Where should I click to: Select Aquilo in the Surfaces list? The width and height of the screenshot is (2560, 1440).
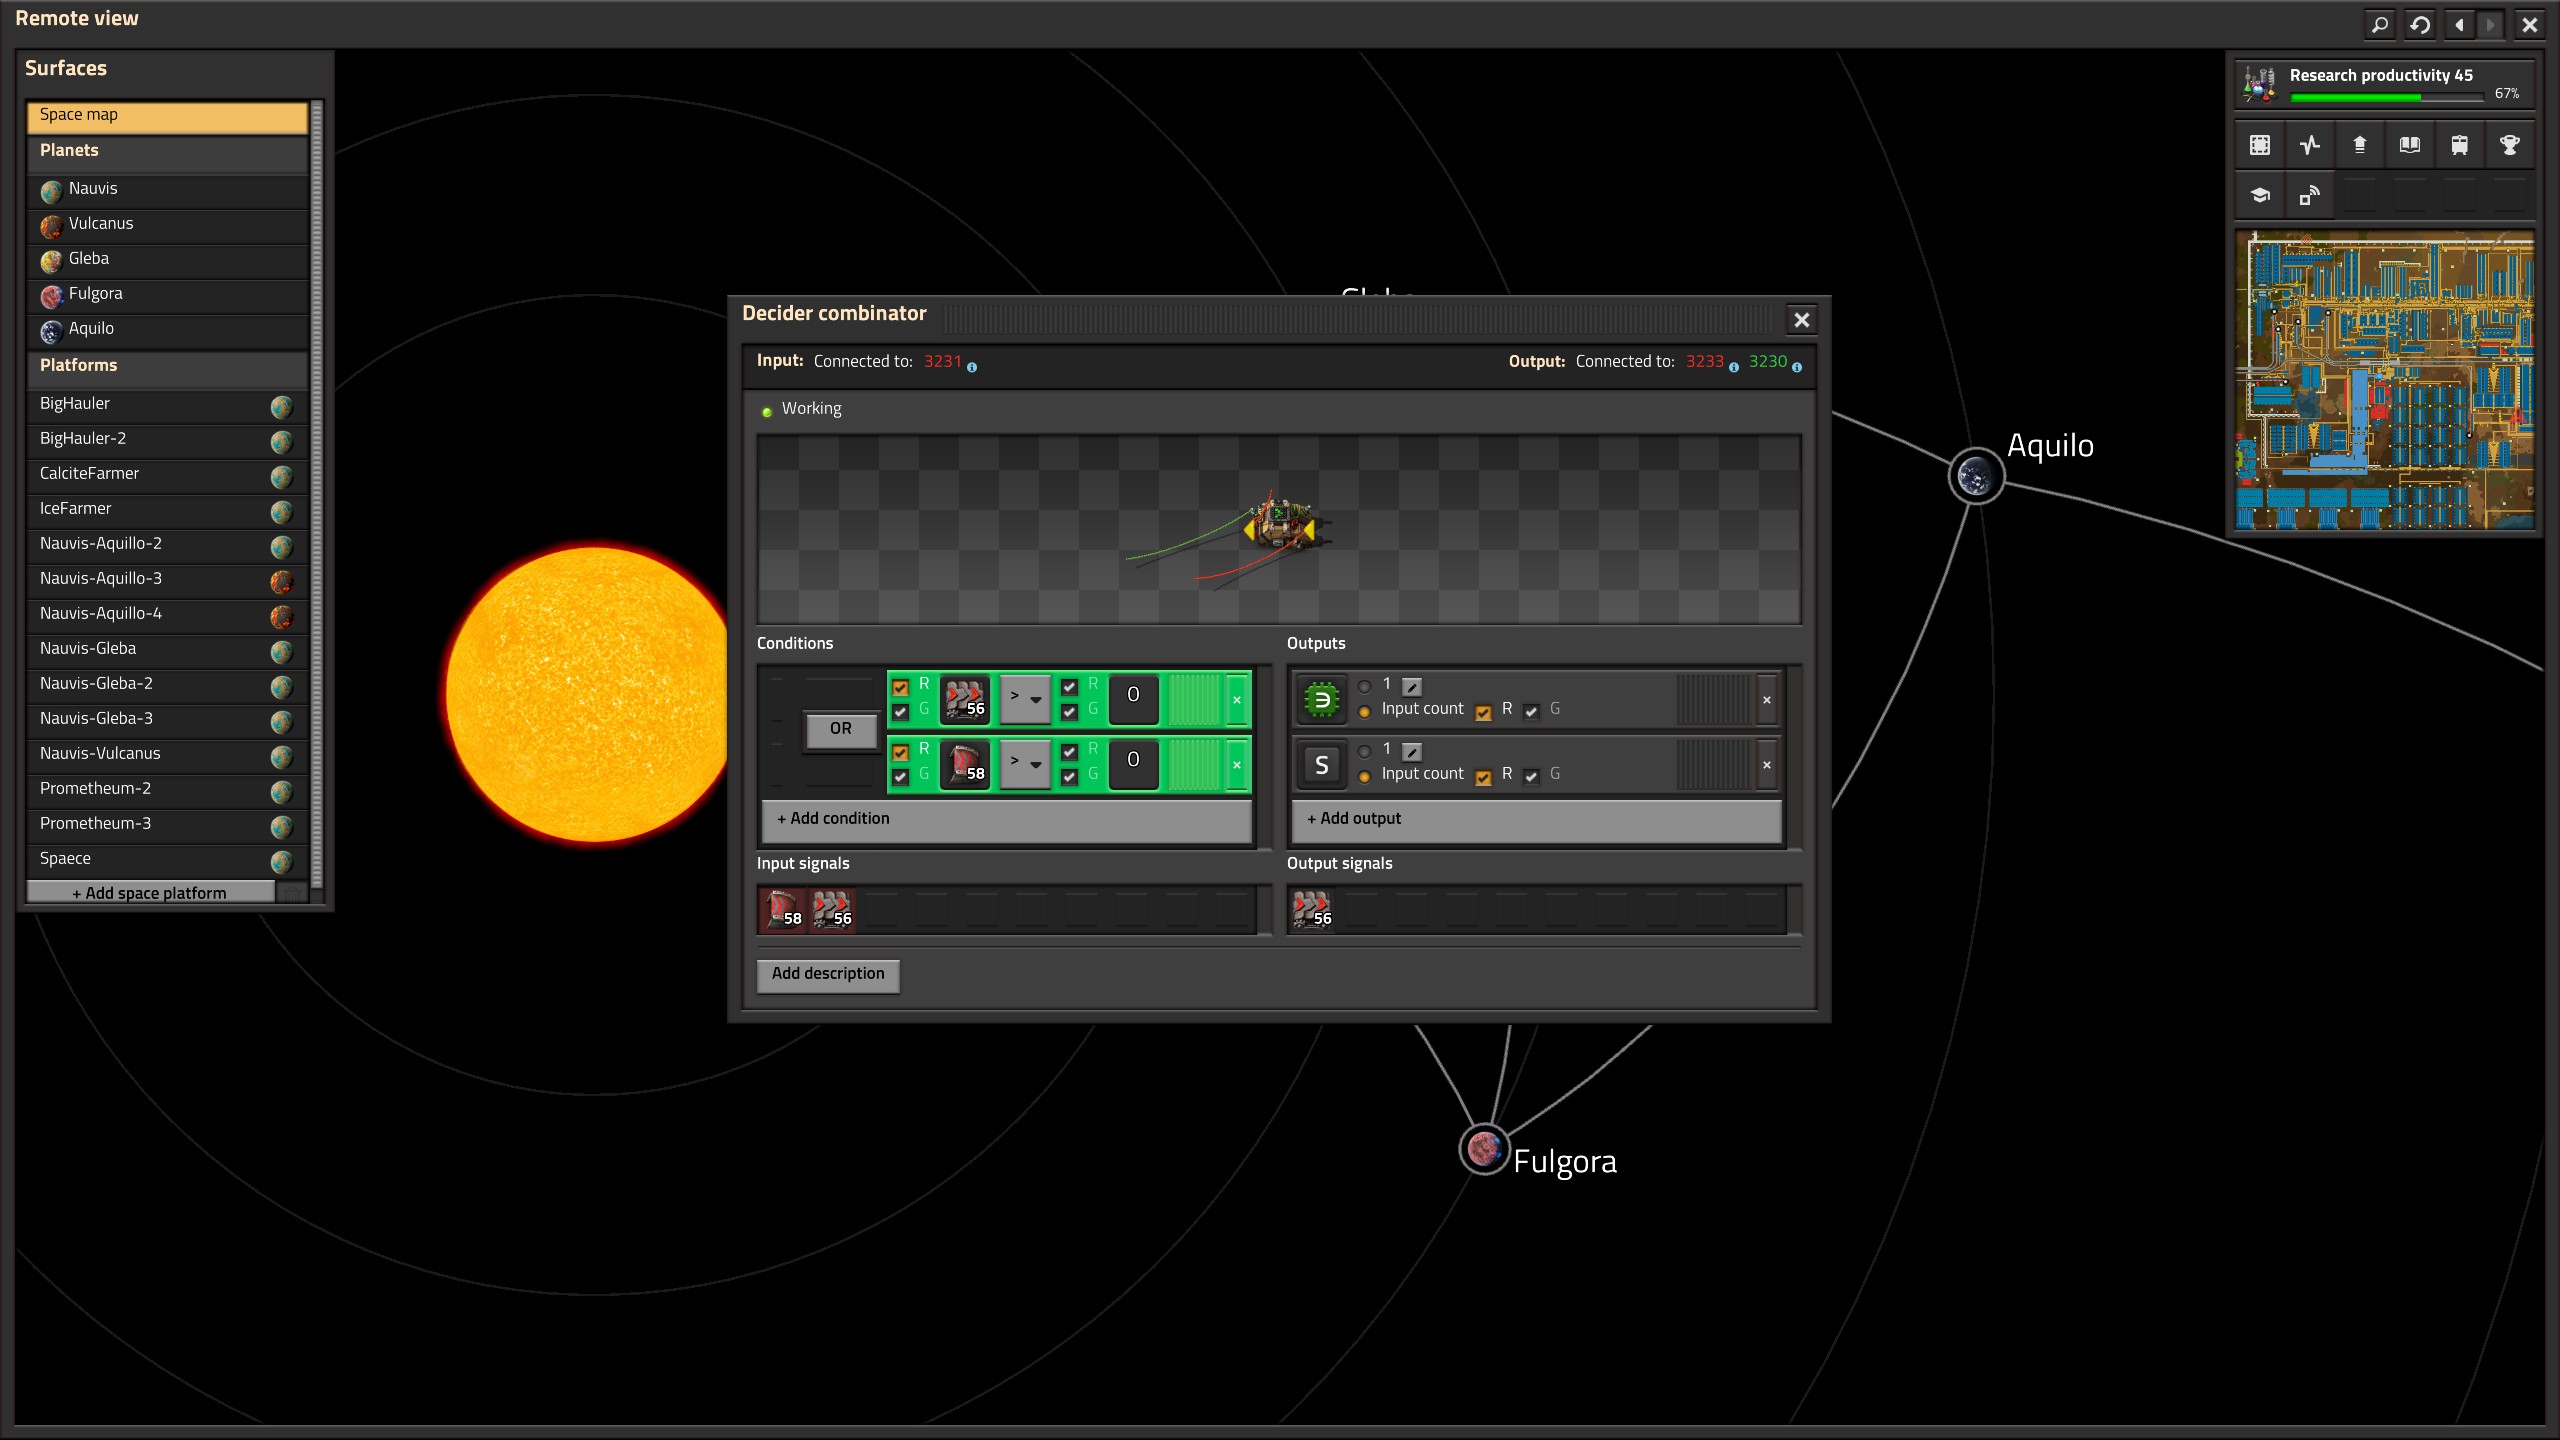coord(167,329)
